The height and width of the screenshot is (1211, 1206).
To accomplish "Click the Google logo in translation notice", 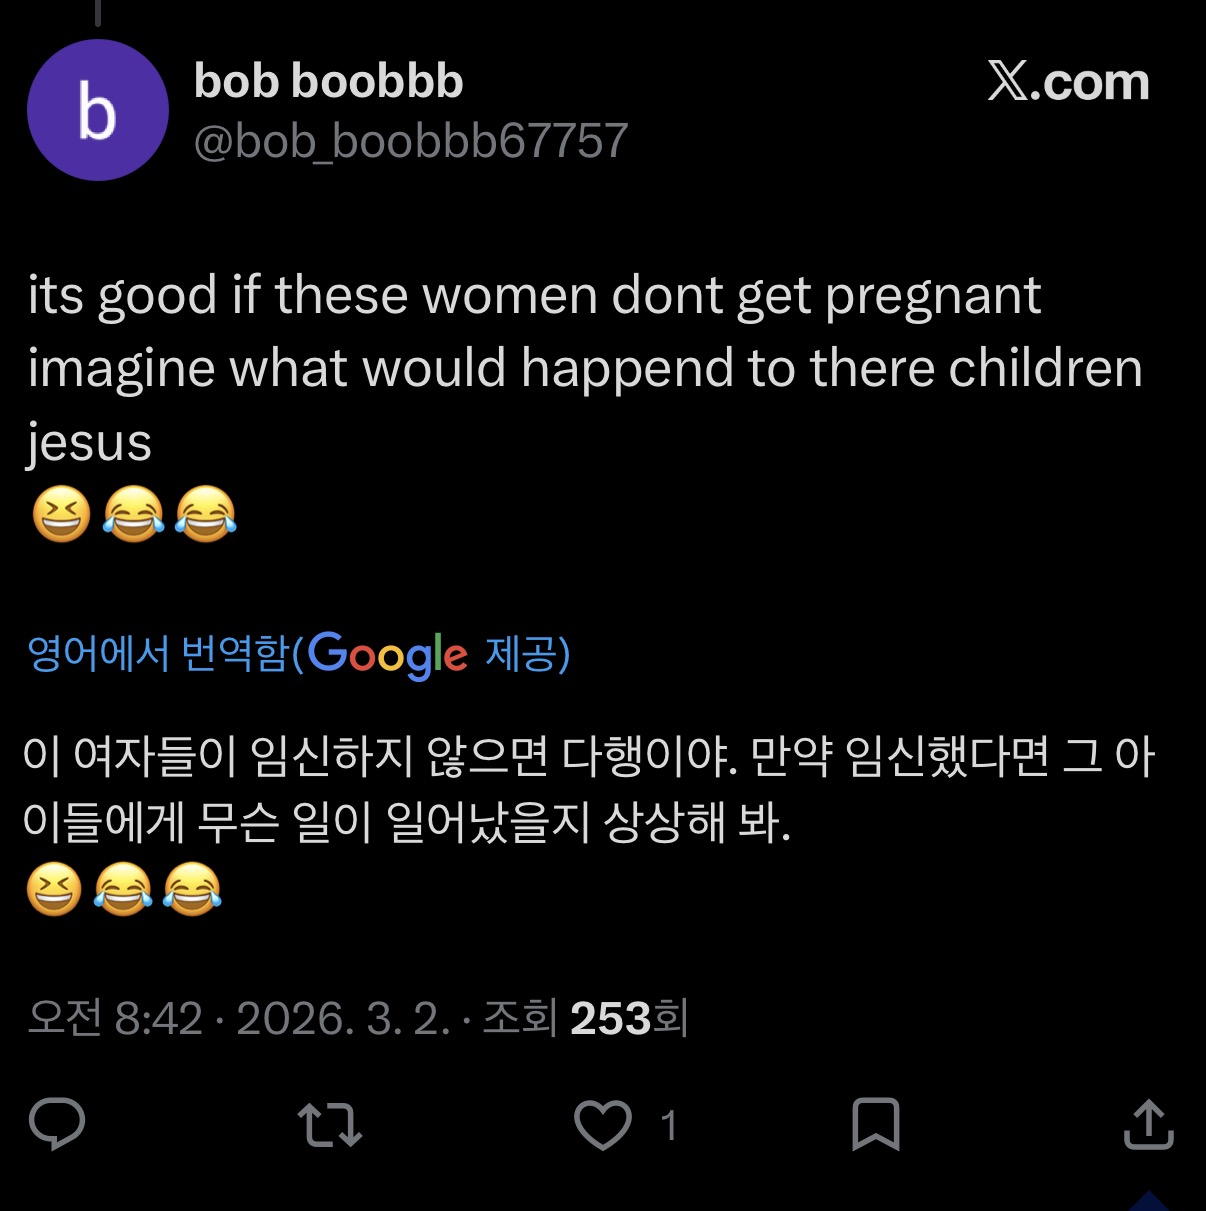I will pos(387,655).
